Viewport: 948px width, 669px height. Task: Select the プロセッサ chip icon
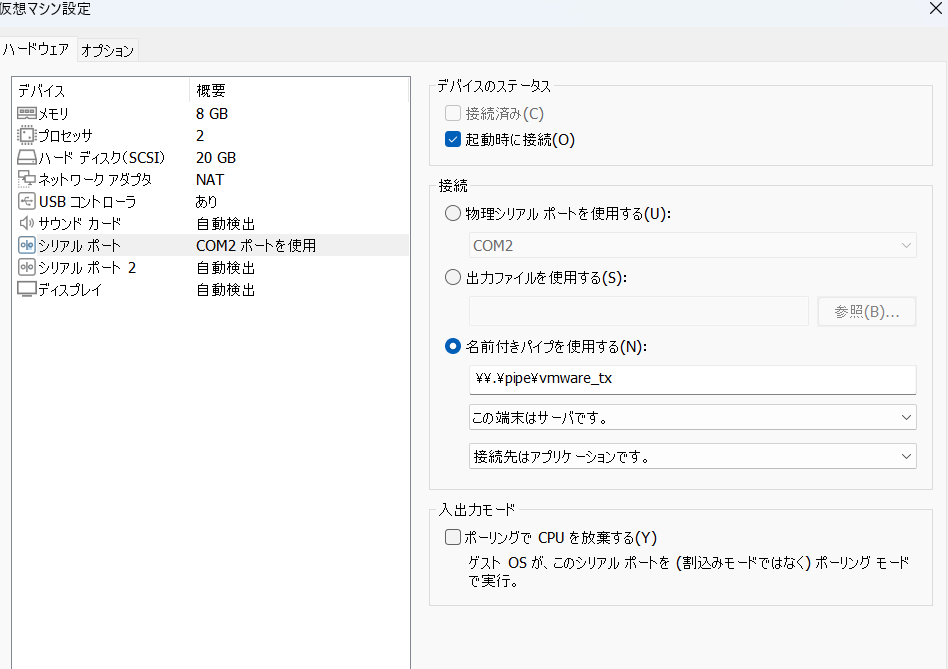point(27,135)
